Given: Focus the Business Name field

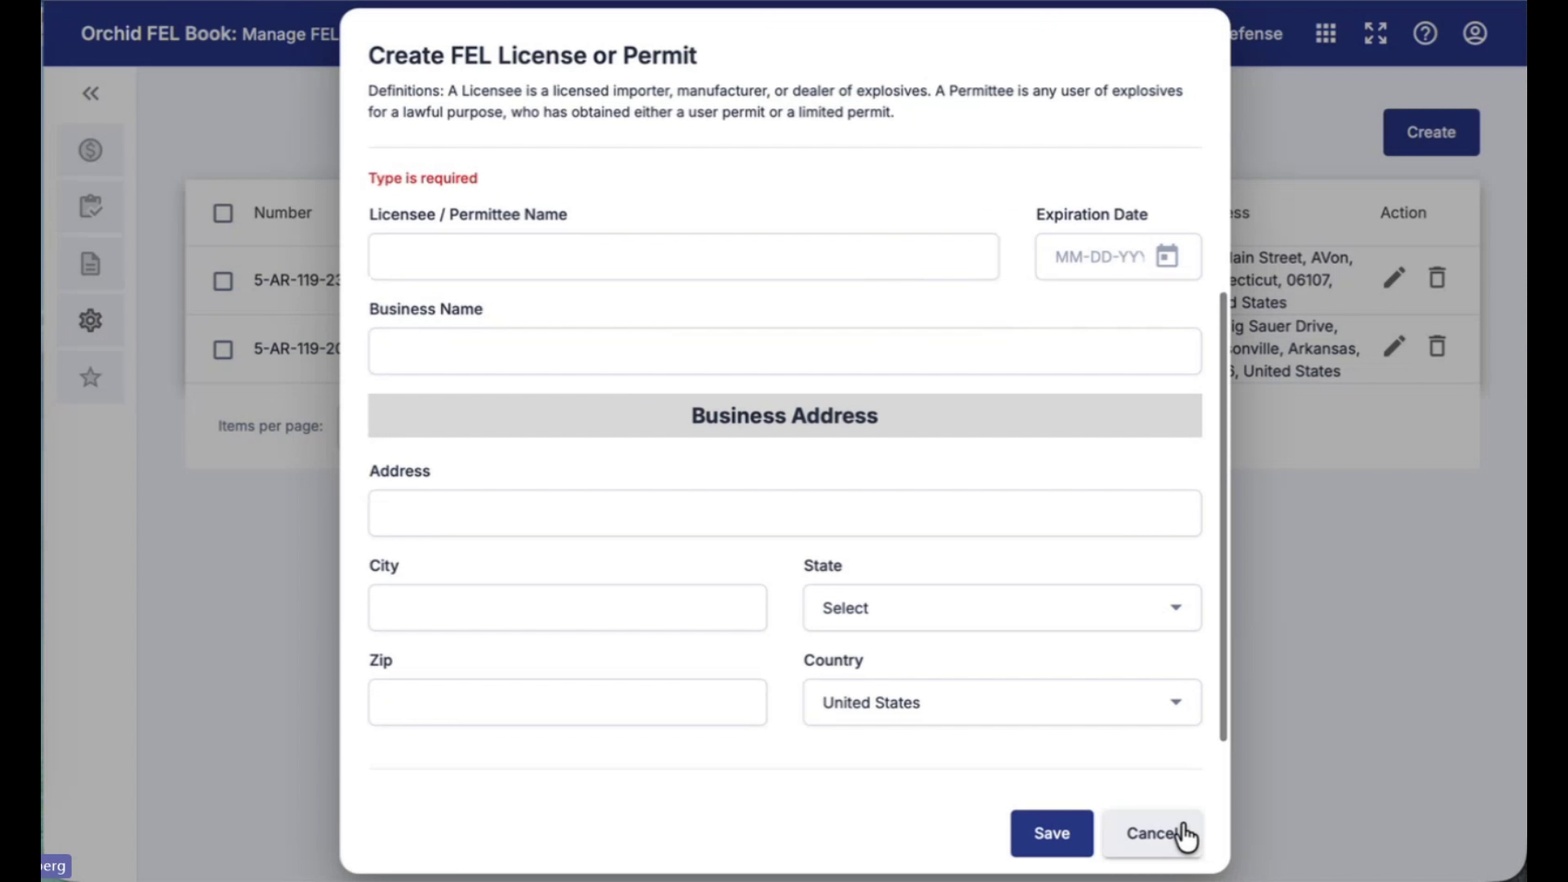Looking at the screenshot, I should (x=785, y=351).
